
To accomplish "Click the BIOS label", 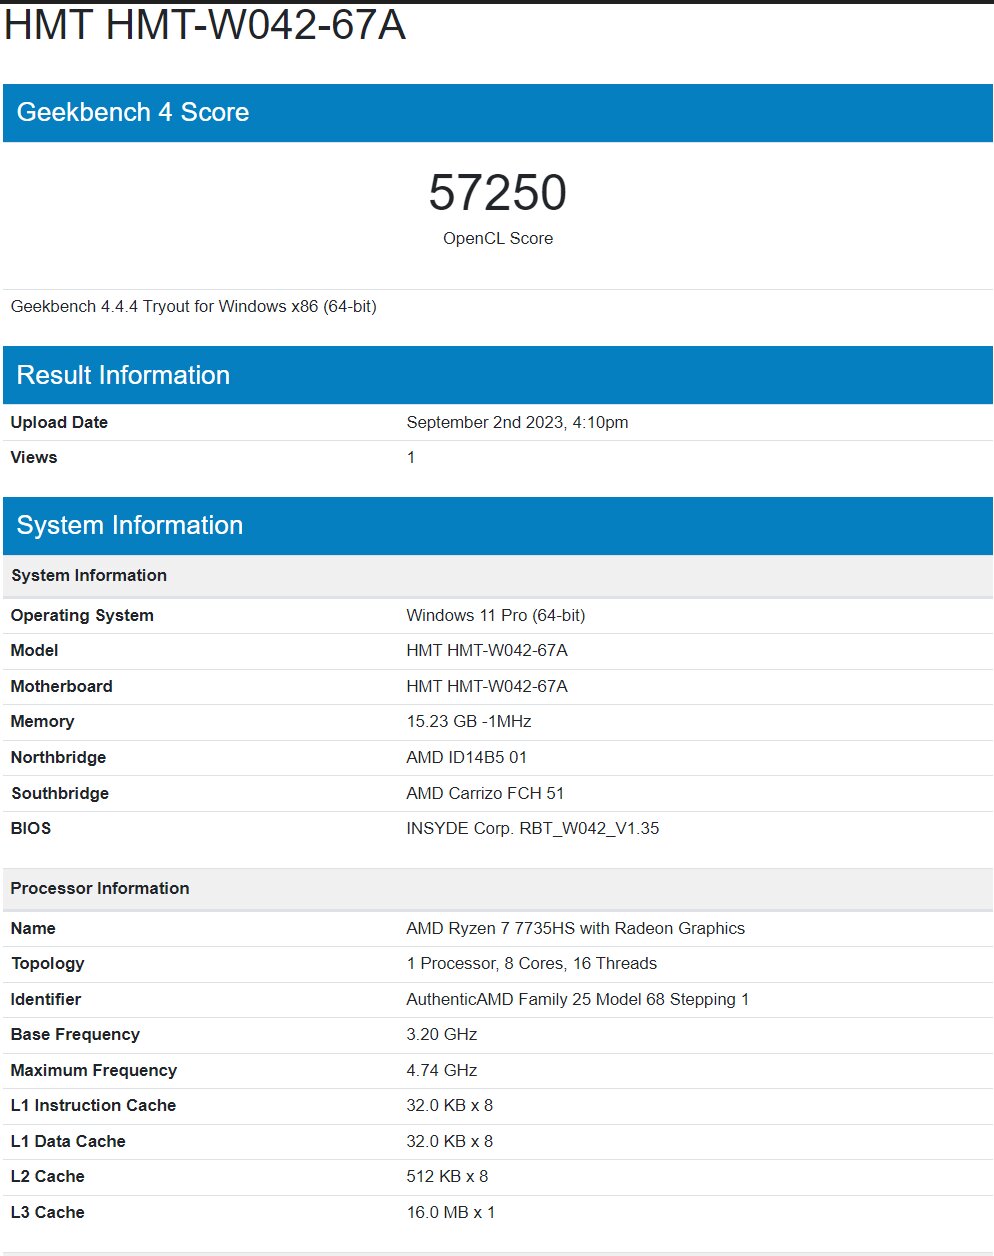I will tap(31, 828).
